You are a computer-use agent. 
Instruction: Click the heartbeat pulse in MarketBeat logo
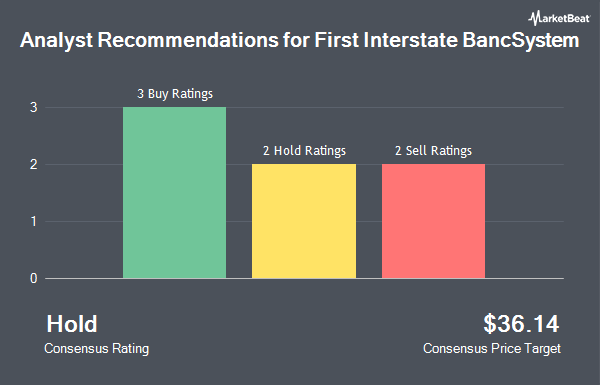click(534, 18)
